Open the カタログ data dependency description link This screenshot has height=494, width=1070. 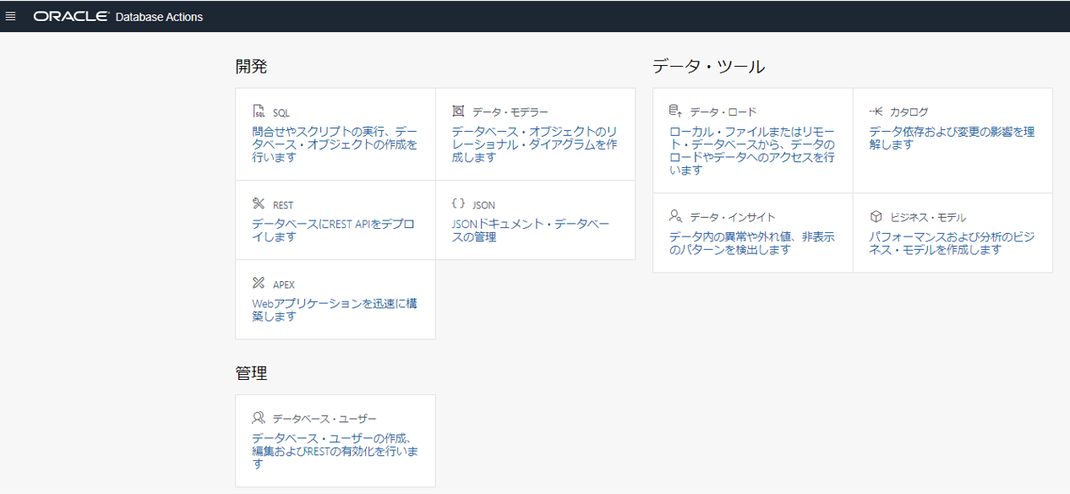952,138
